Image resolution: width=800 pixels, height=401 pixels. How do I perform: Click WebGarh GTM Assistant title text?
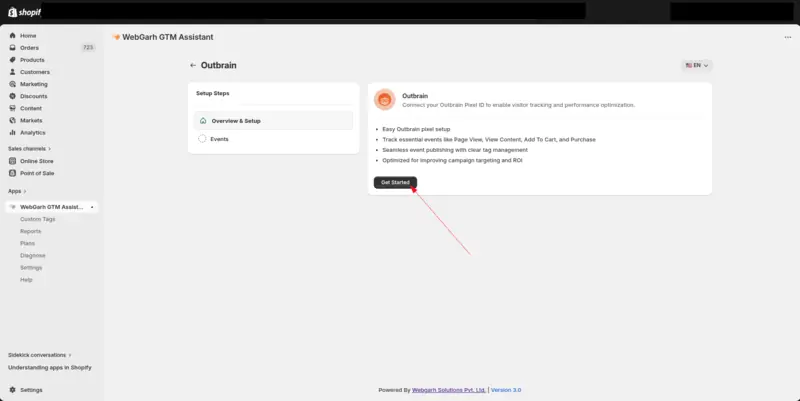tap(168, 37)
